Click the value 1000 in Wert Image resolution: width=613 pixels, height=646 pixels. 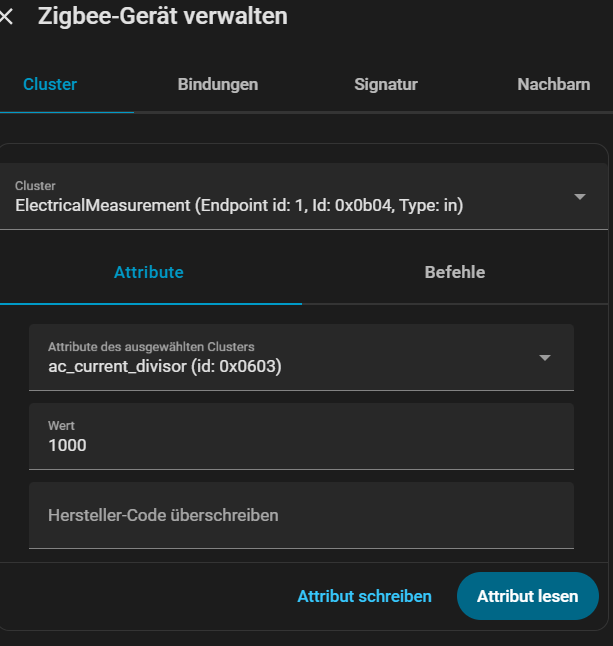pyautogui.click(x=68, y=445)
